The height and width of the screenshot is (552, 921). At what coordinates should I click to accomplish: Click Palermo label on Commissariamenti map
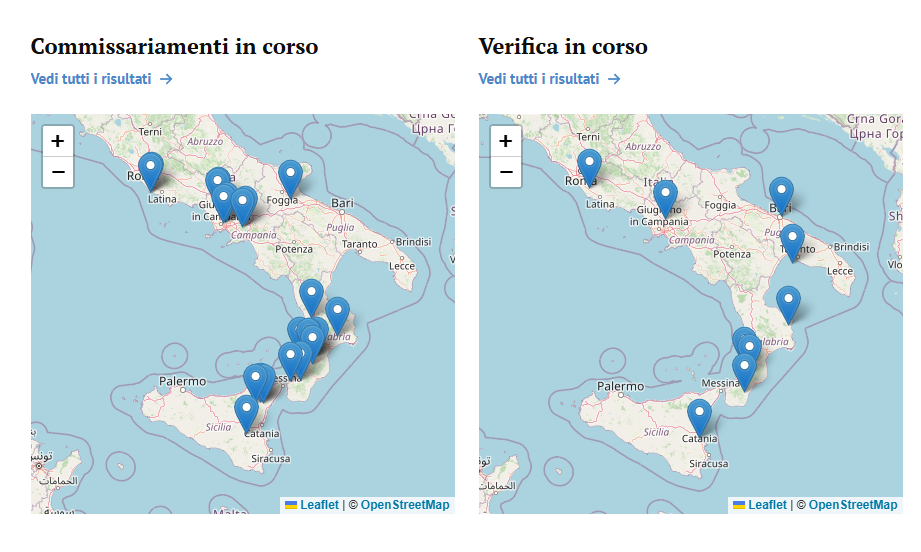pyautogui.click(x=183, y=381)
